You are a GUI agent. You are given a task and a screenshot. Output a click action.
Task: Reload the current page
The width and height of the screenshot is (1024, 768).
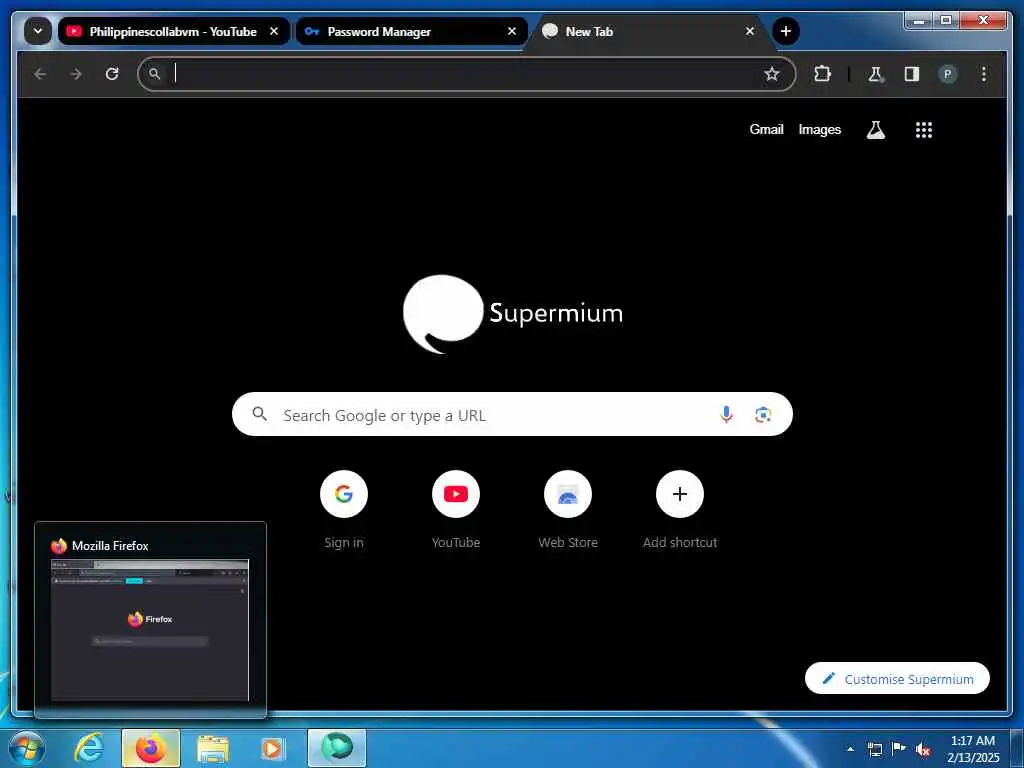point(112,74)
